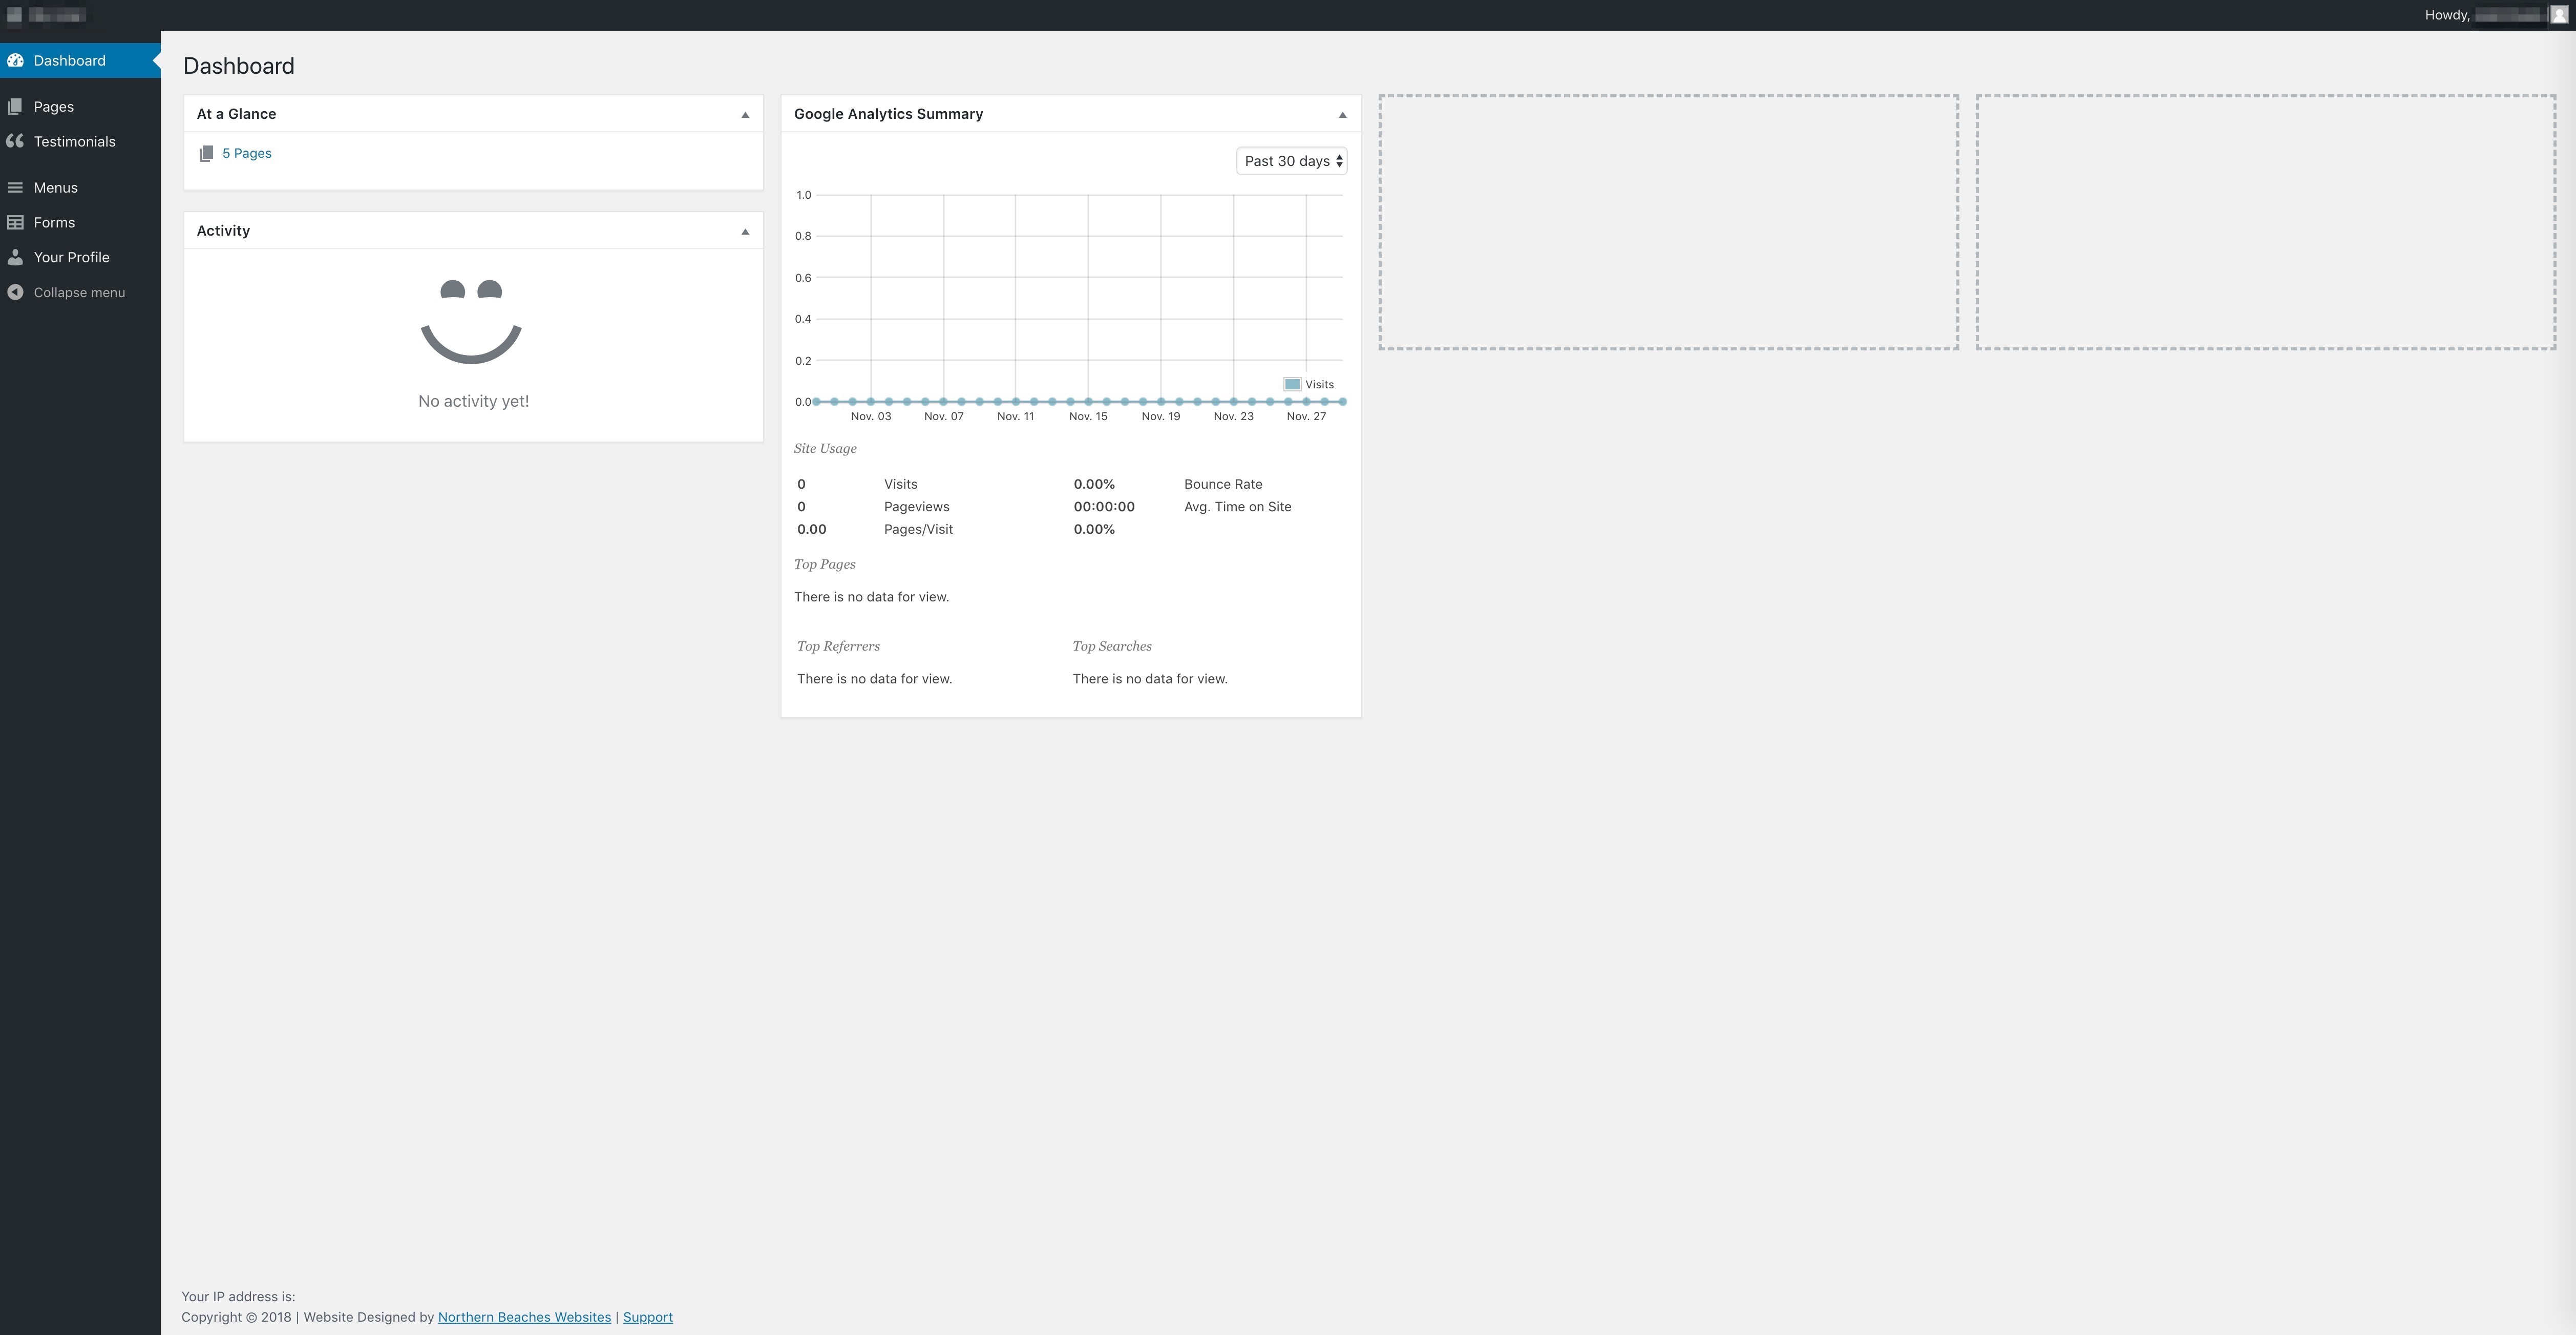Open the Testimonials menu item

coord(74,141)
